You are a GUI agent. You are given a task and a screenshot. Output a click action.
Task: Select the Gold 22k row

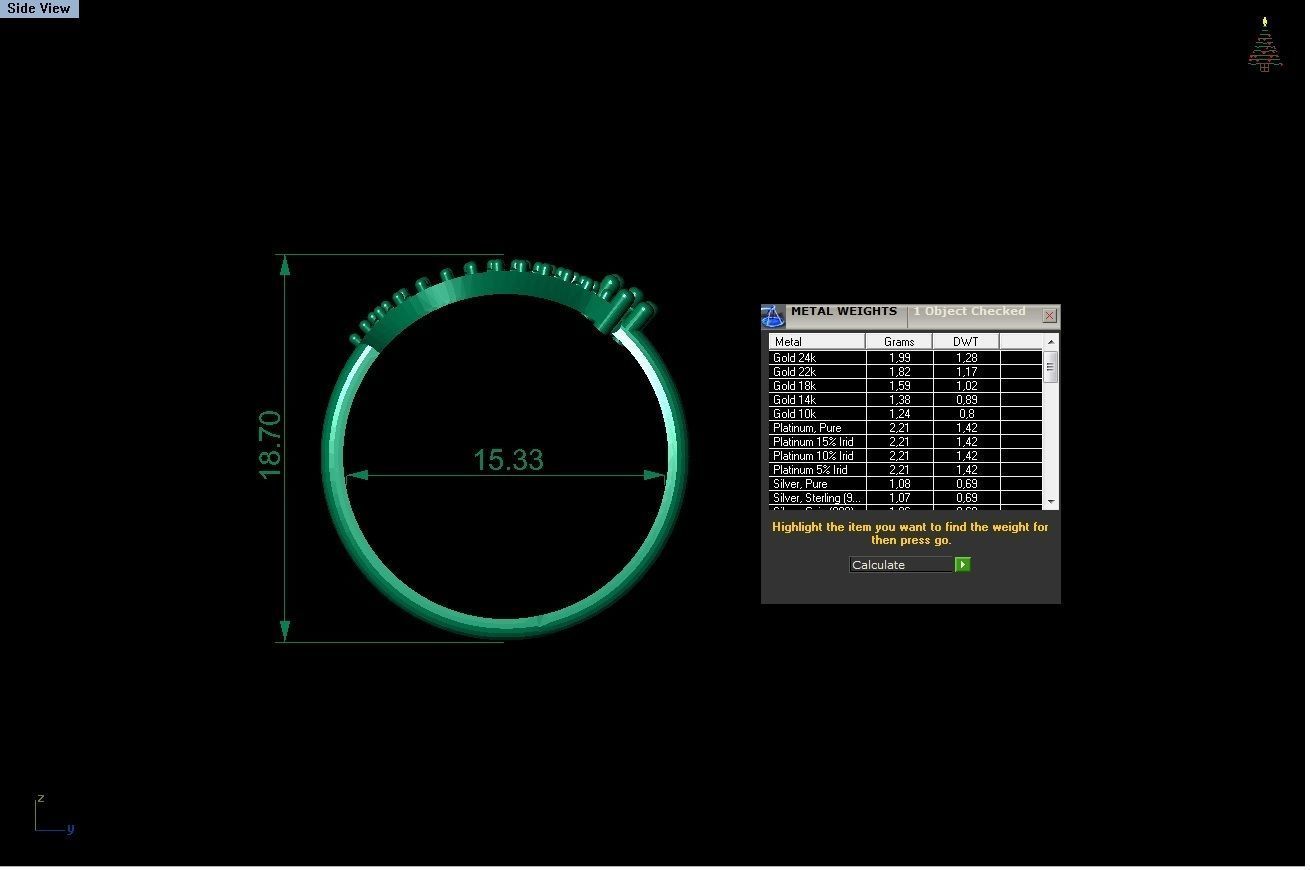click(906, 371)
